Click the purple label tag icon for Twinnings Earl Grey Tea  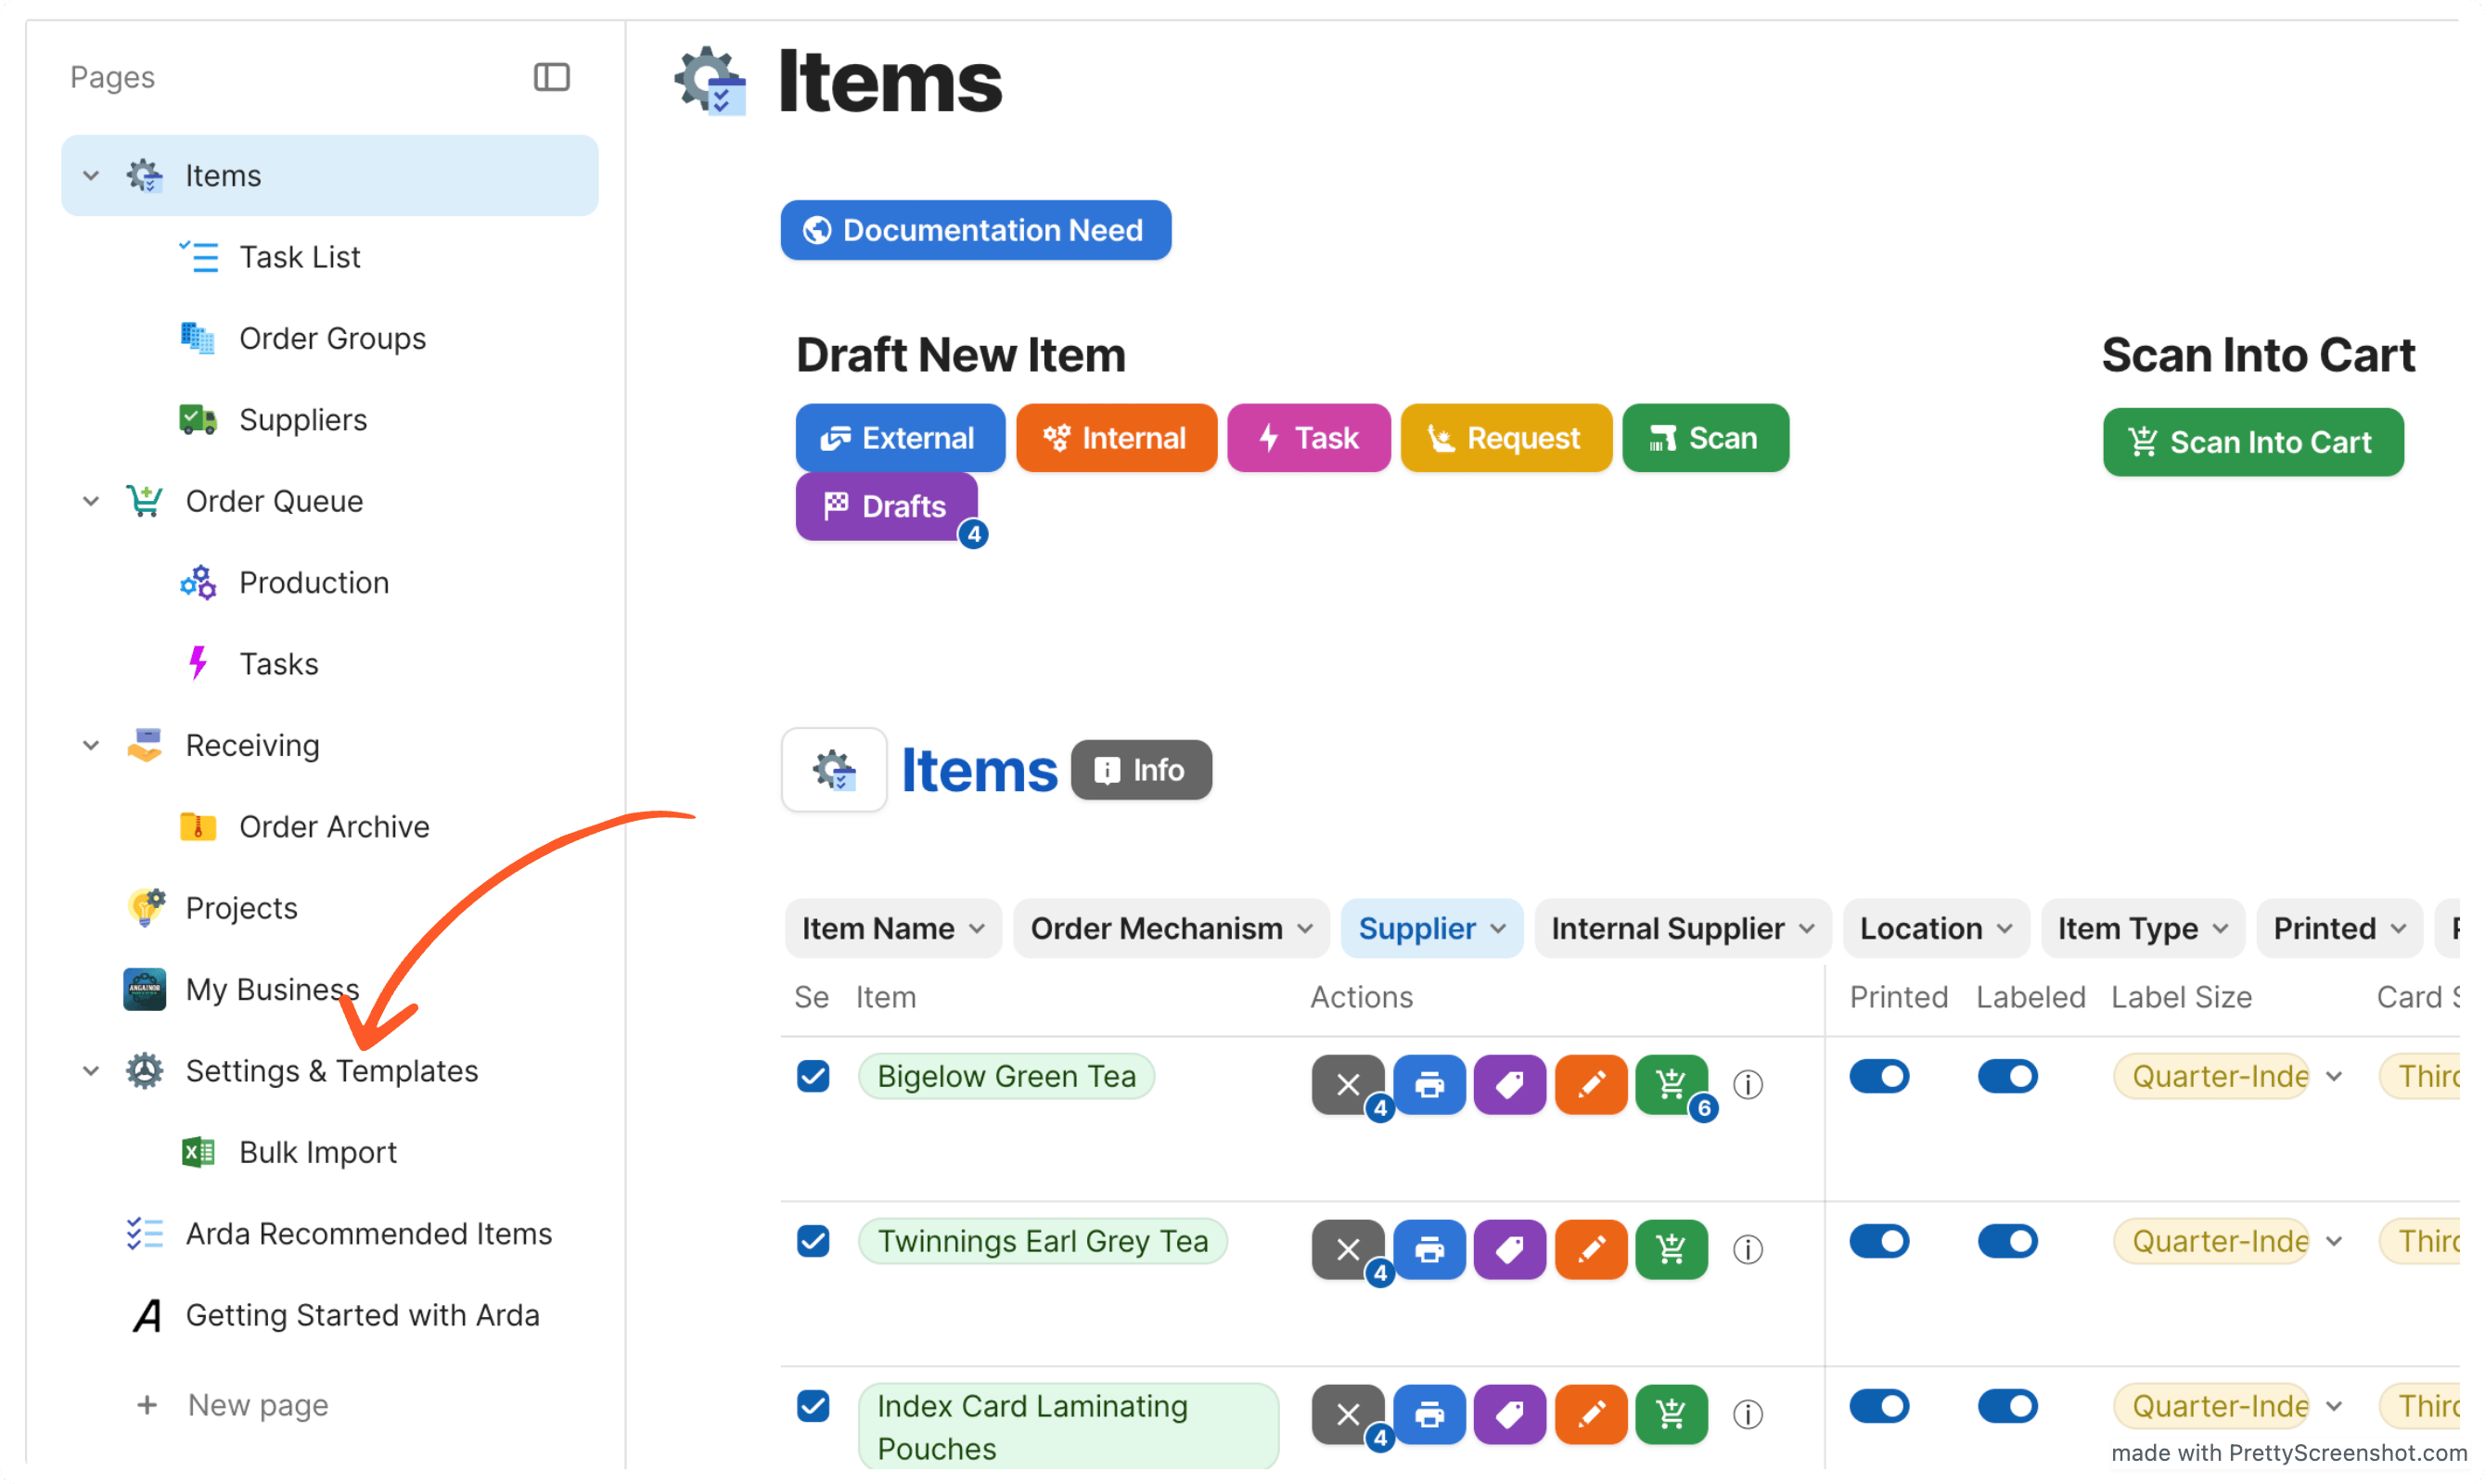point(1509,1249)
